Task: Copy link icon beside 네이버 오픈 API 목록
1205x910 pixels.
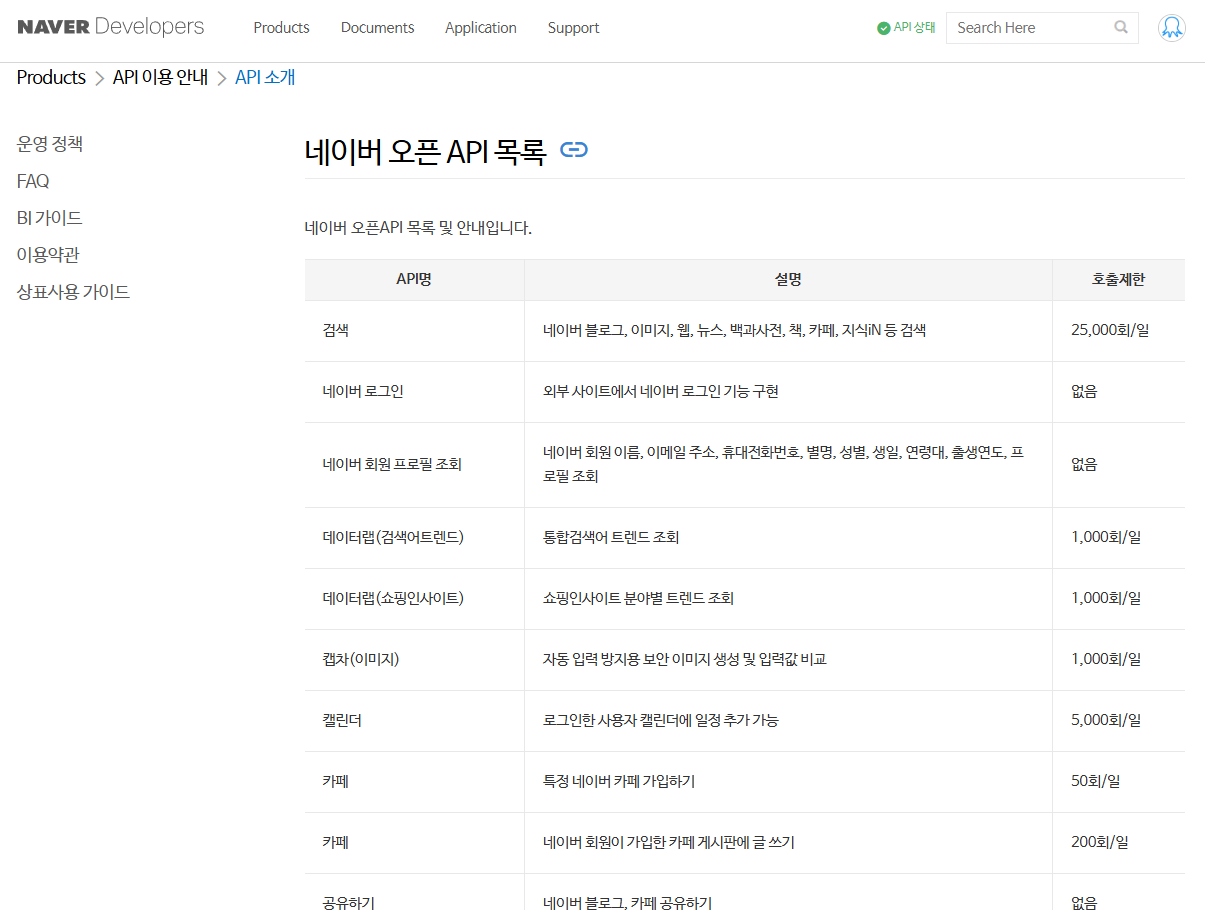Action: pos(574,150)
